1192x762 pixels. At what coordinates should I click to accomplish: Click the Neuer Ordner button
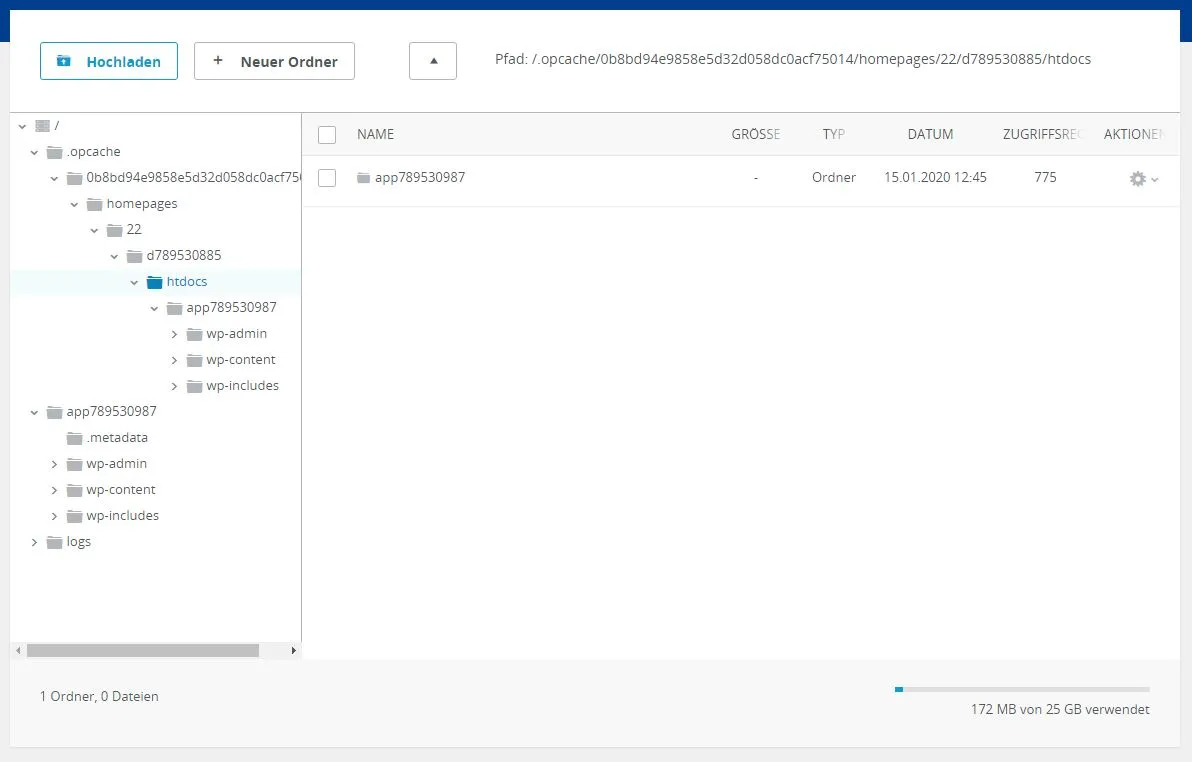coord(274,61)
